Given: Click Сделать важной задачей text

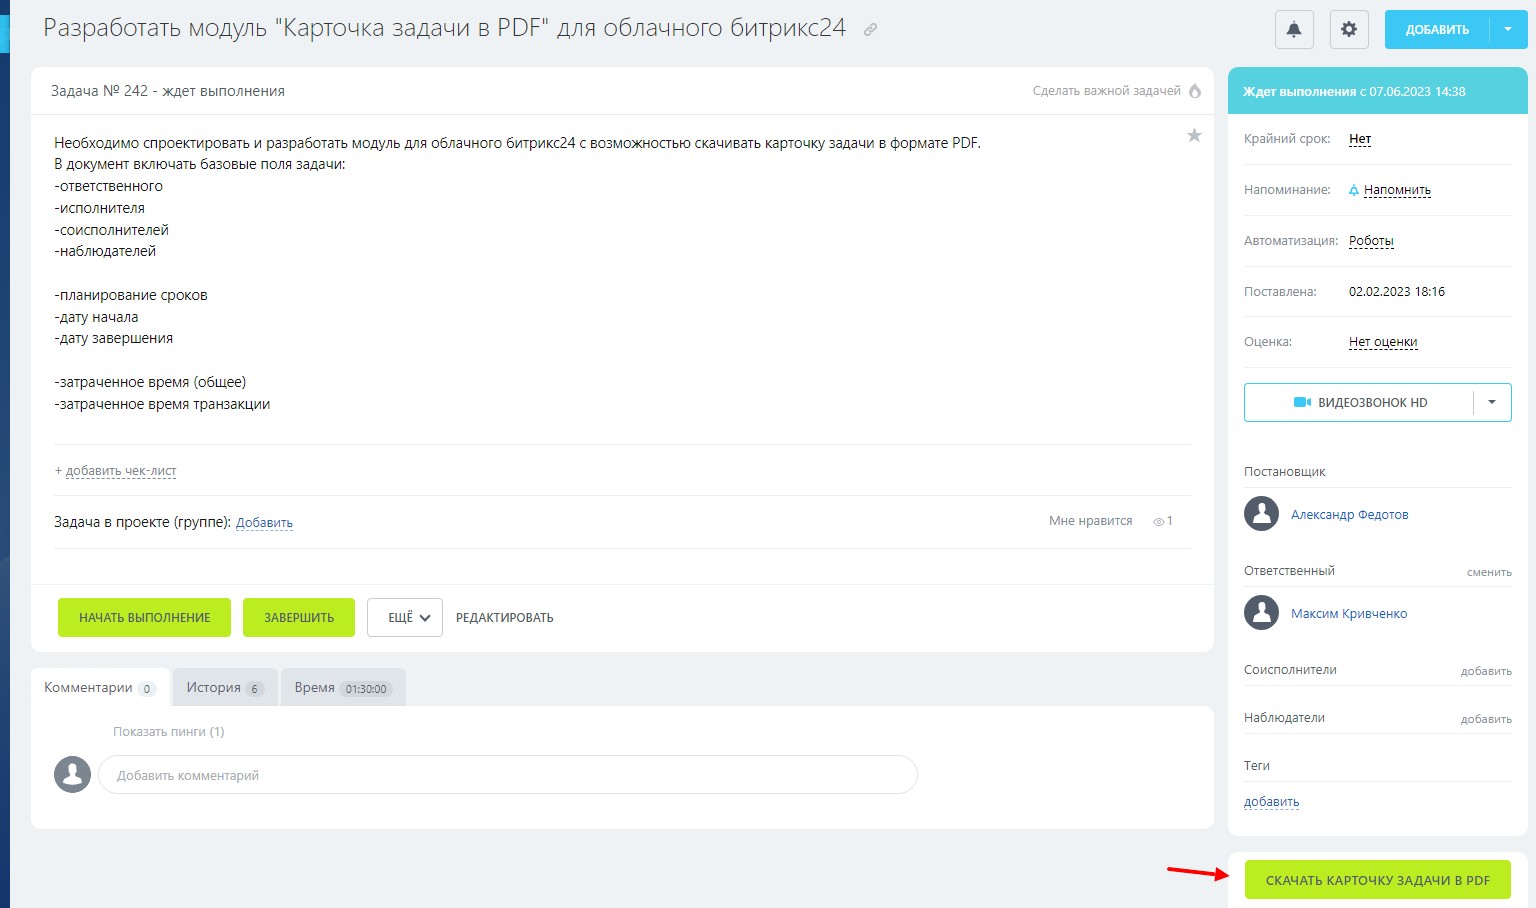Looking at the screenshot, I should pos(1107,91).
